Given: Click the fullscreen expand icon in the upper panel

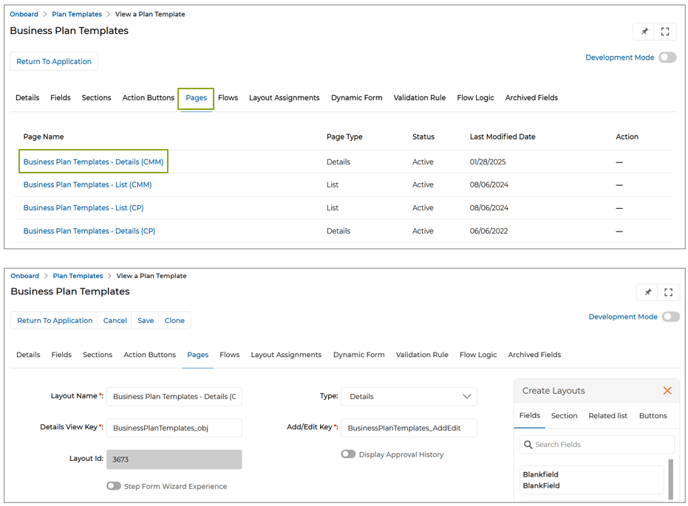Looking at the screenshot, I should pyautogui.click(x=665, y=32).
